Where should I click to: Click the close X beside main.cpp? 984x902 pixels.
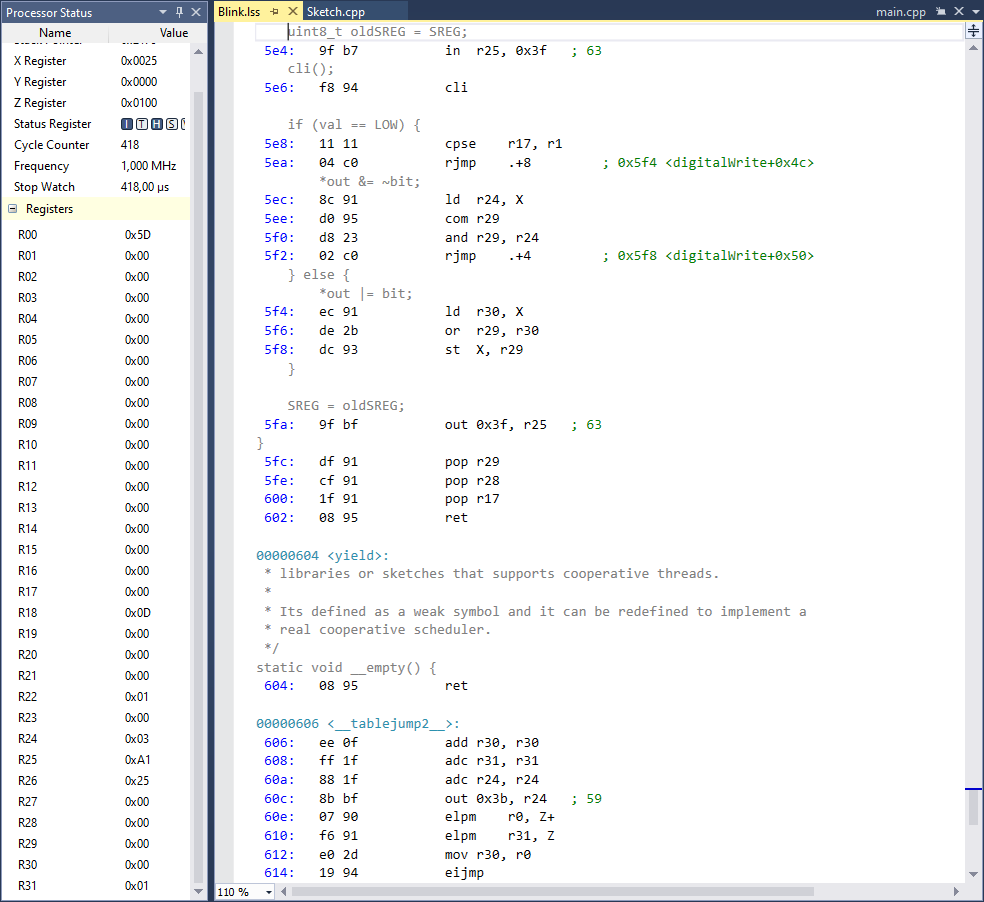958,12
